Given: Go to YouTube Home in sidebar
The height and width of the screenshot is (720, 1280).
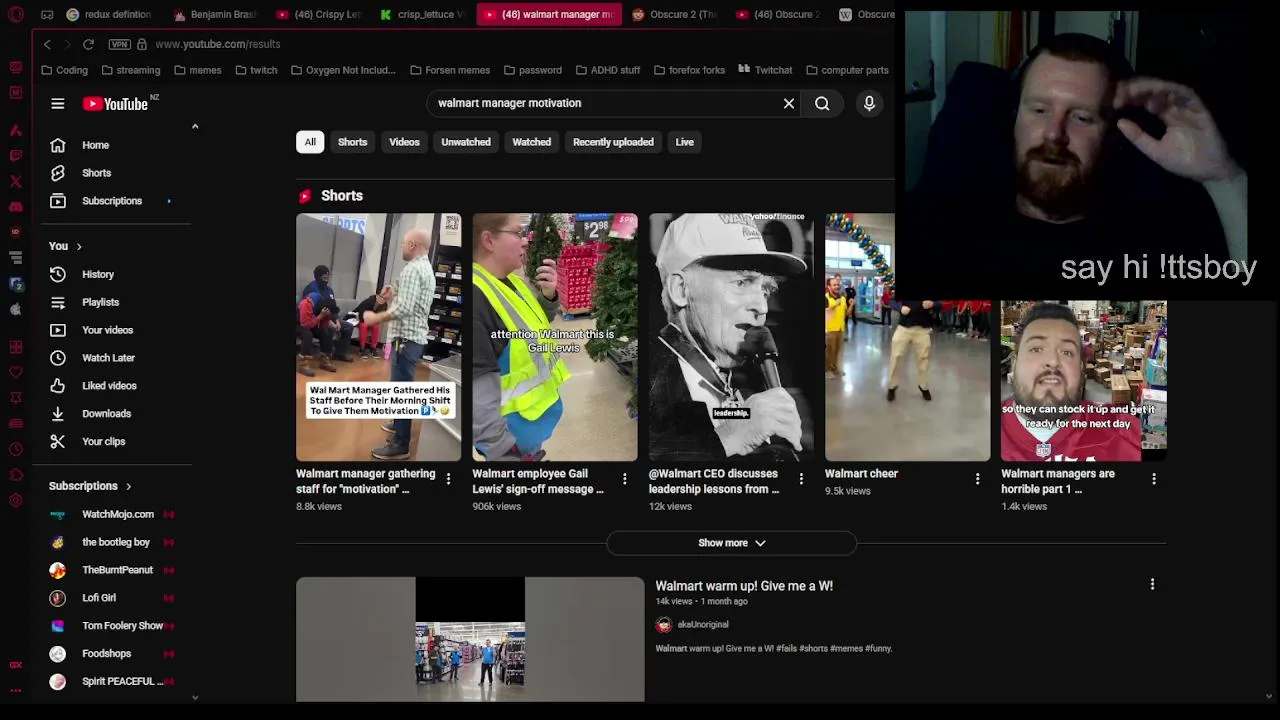Looking at the screenshot, I should click(x=95, y=145).
